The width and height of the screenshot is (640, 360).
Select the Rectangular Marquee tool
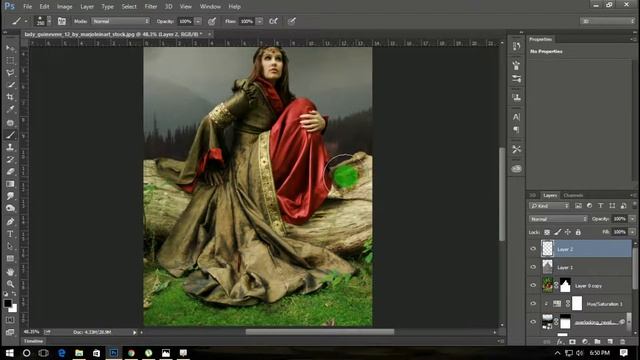tap(10, 60)
